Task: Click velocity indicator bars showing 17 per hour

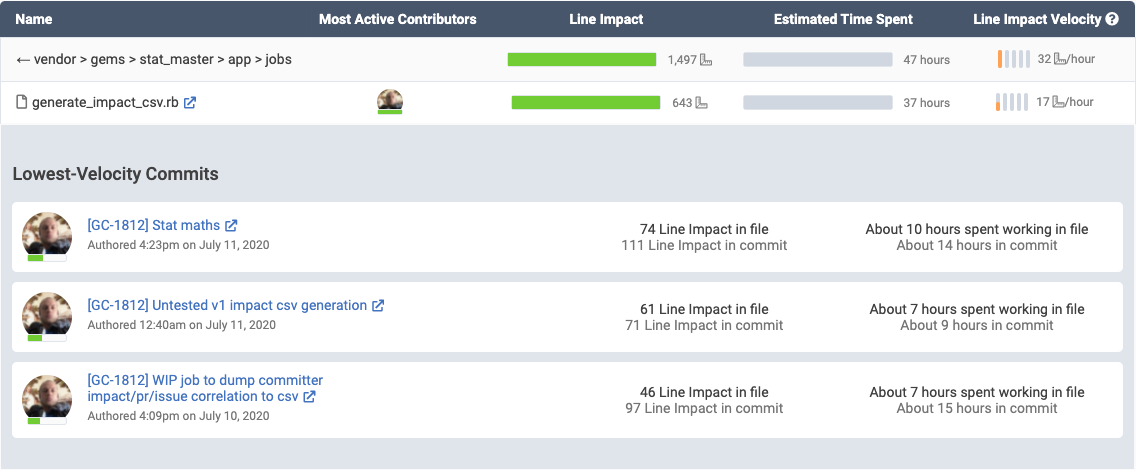Action: point(1012,102)
